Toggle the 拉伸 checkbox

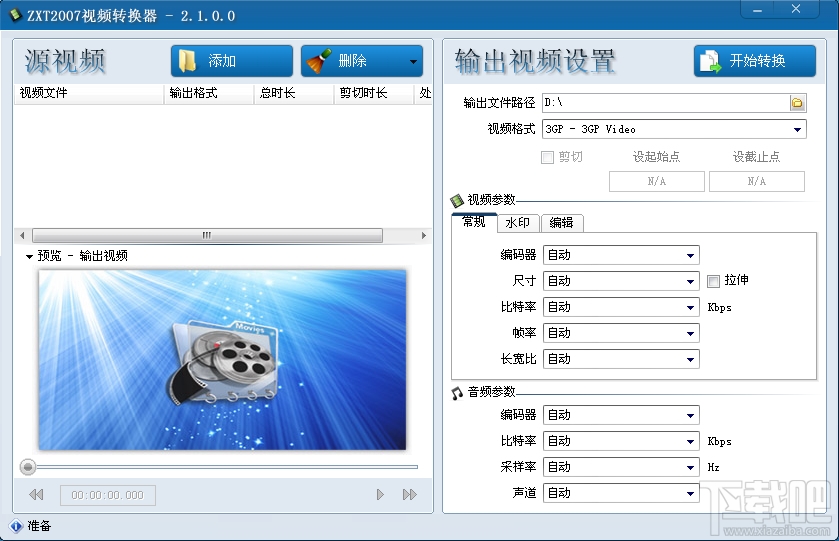coord(713,281)
